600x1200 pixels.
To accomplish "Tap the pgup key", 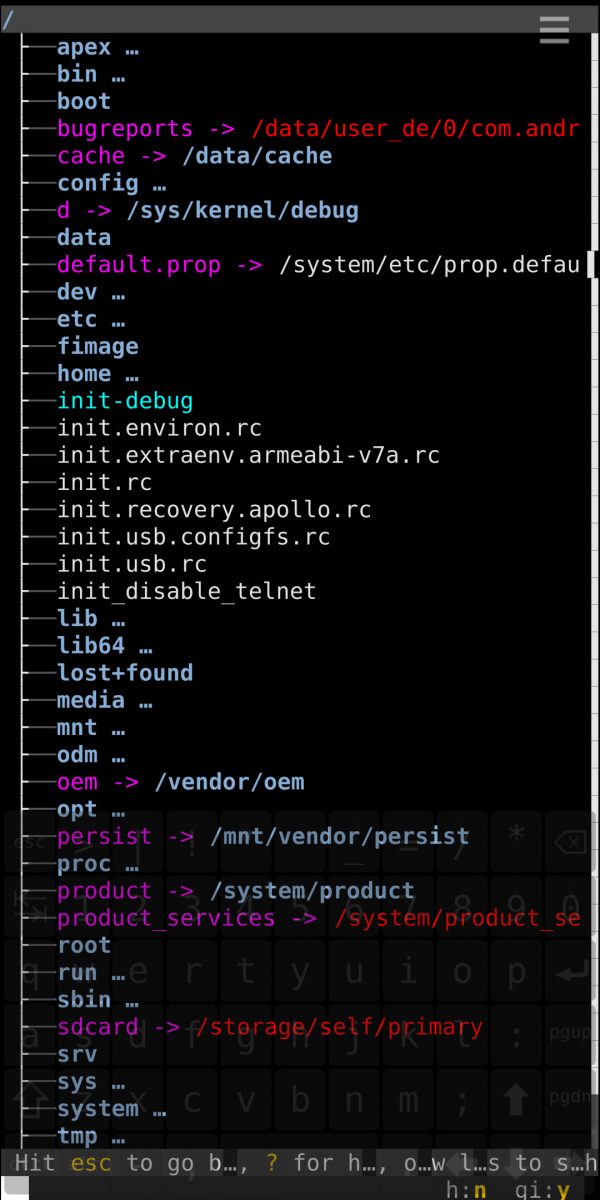I will pyautogui.click(x=573, y=1033).
